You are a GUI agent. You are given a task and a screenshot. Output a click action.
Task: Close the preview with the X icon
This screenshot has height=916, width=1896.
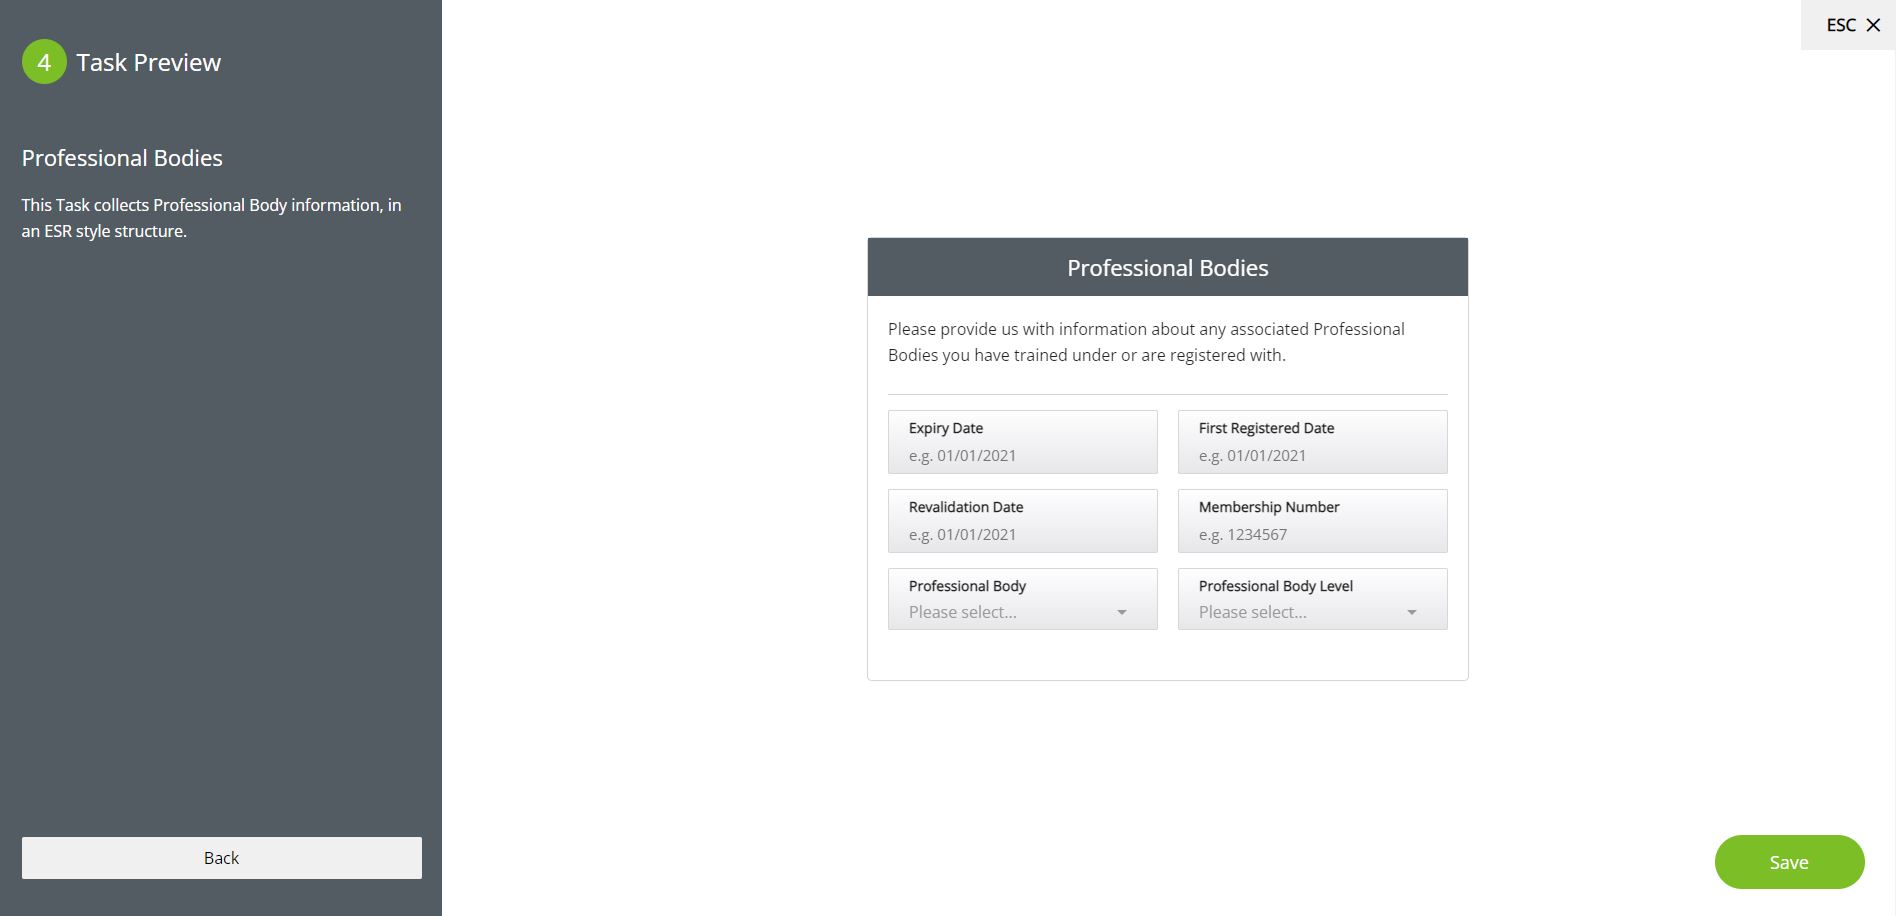[1873, 25]
